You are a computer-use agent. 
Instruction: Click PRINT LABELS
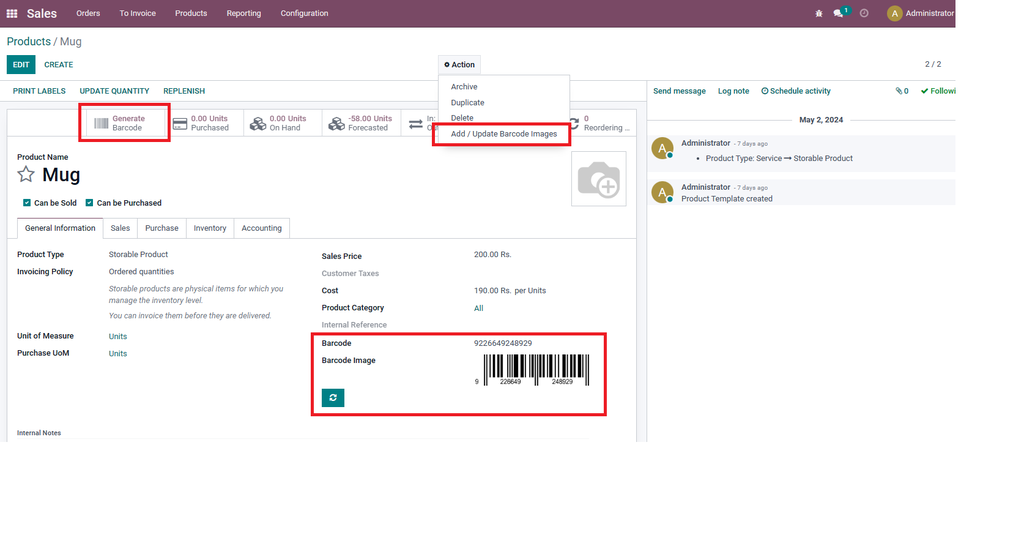[39, 91]
